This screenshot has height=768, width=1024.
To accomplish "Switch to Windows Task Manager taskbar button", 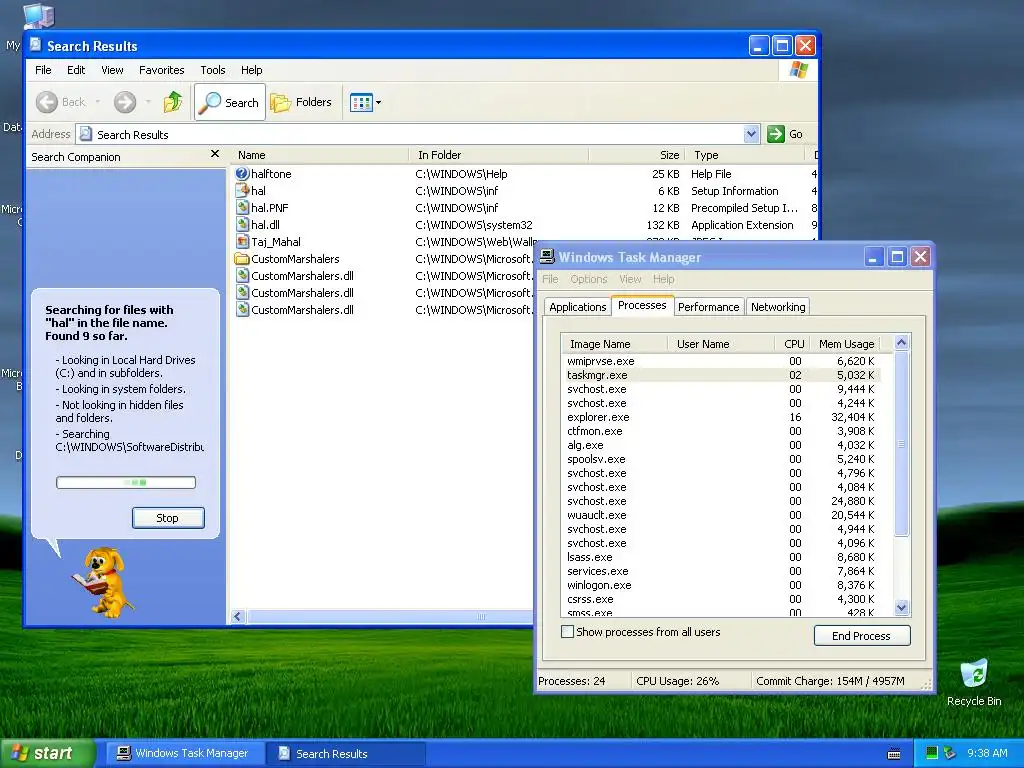I will pyautogui.click(x=184, y=753).
